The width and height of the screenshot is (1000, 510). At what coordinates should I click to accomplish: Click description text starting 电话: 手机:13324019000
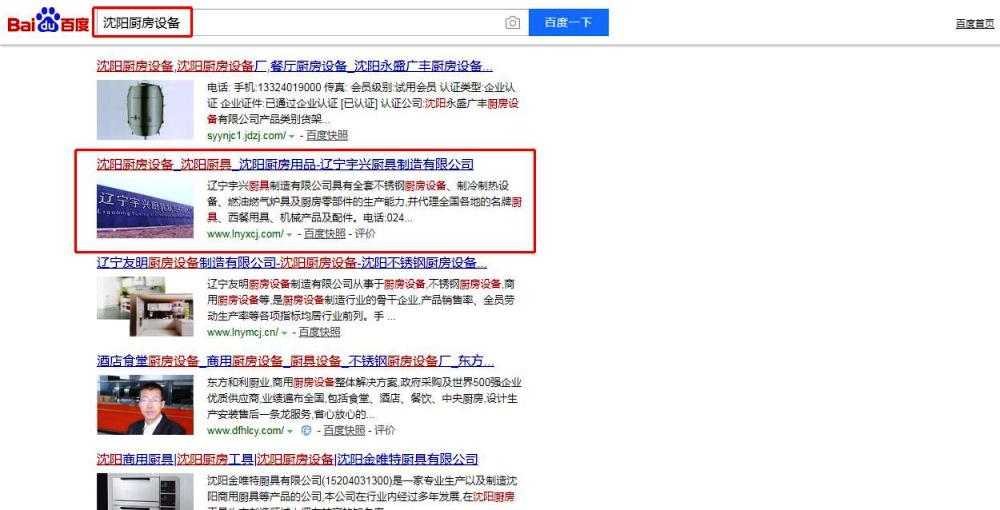(x=363, y=103)
